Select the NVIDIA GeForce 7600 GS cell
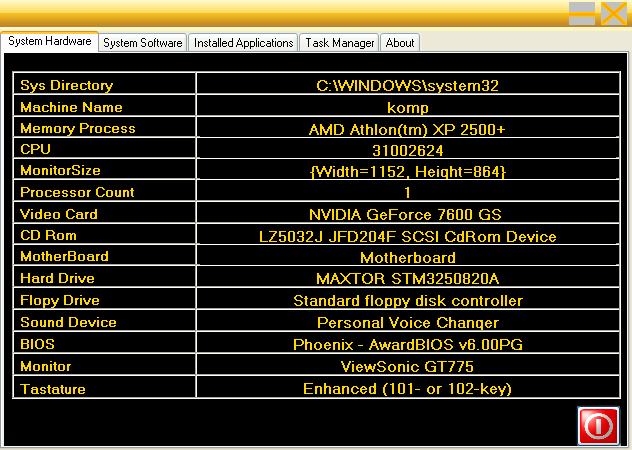The width and height of the screenshot is (632, 450). coord(407,215)
